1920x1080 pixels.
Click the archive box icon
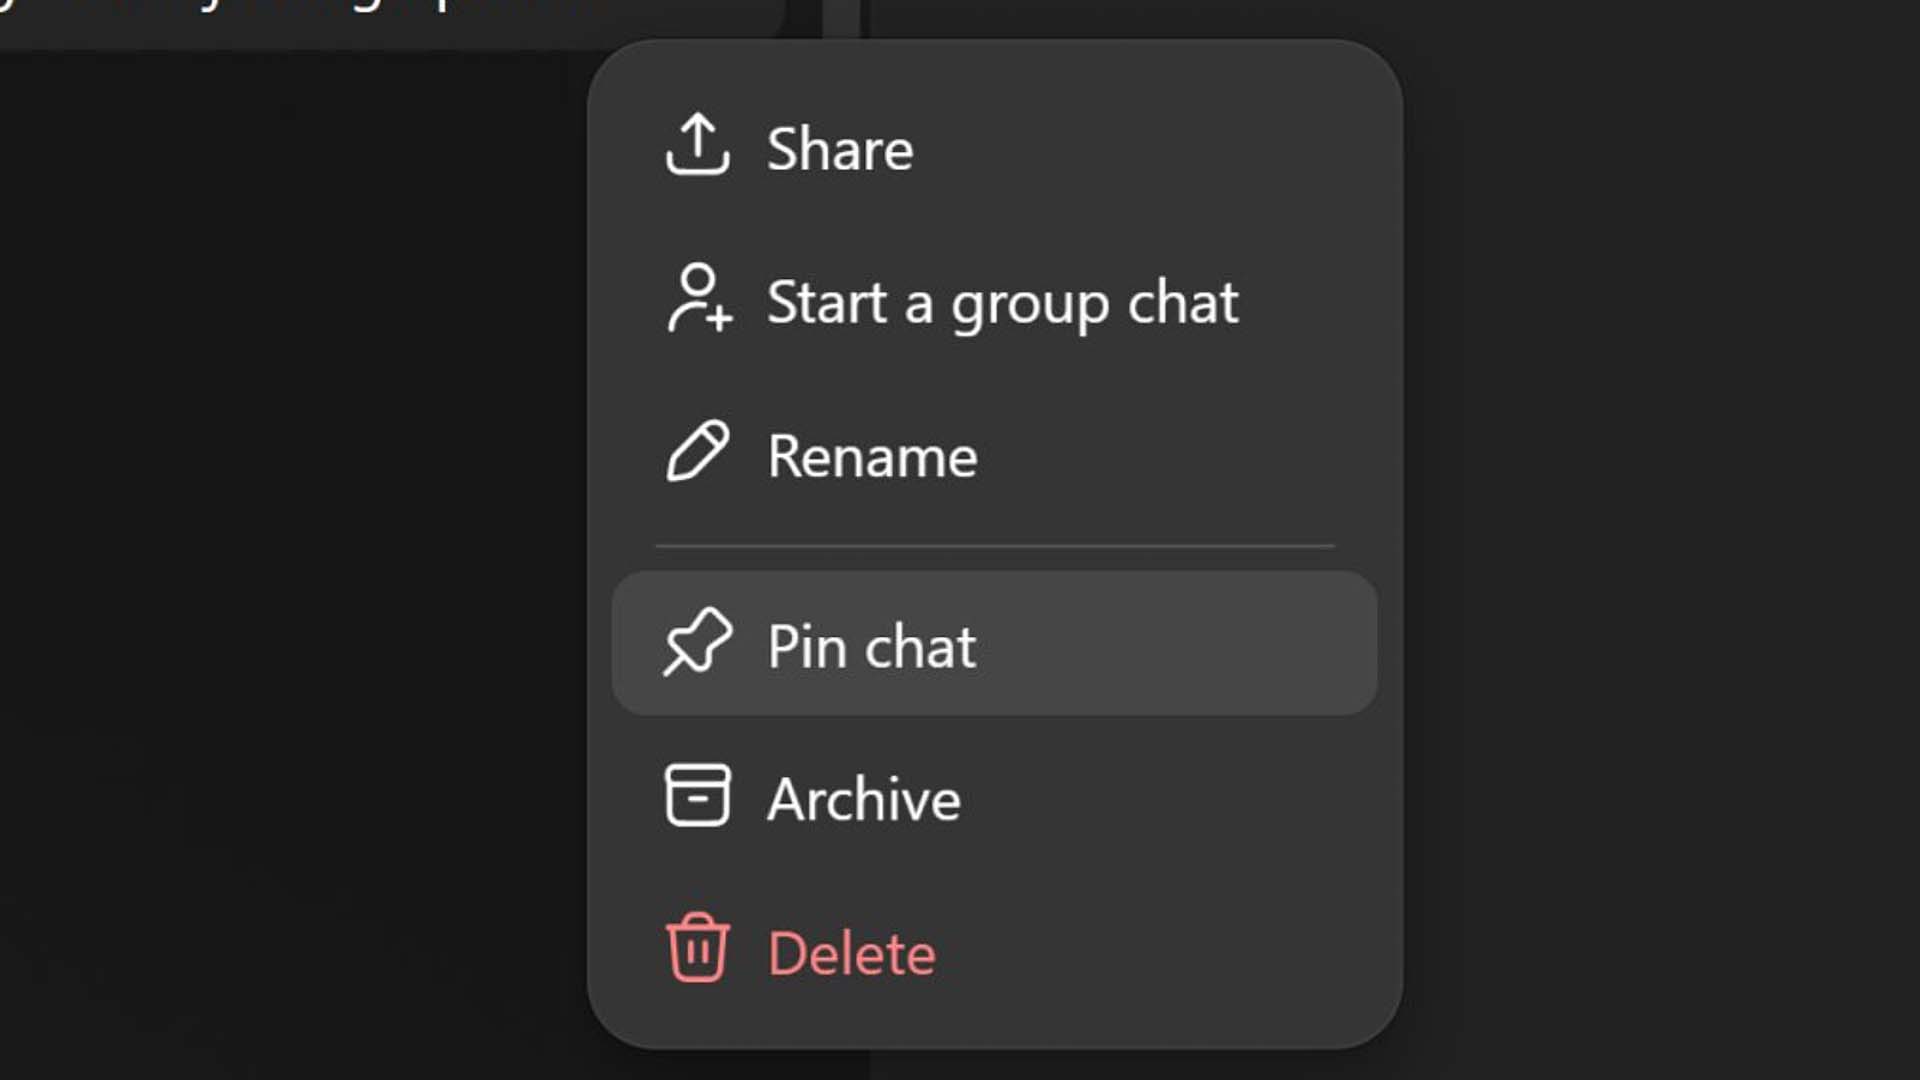click(x=697, y=795)
